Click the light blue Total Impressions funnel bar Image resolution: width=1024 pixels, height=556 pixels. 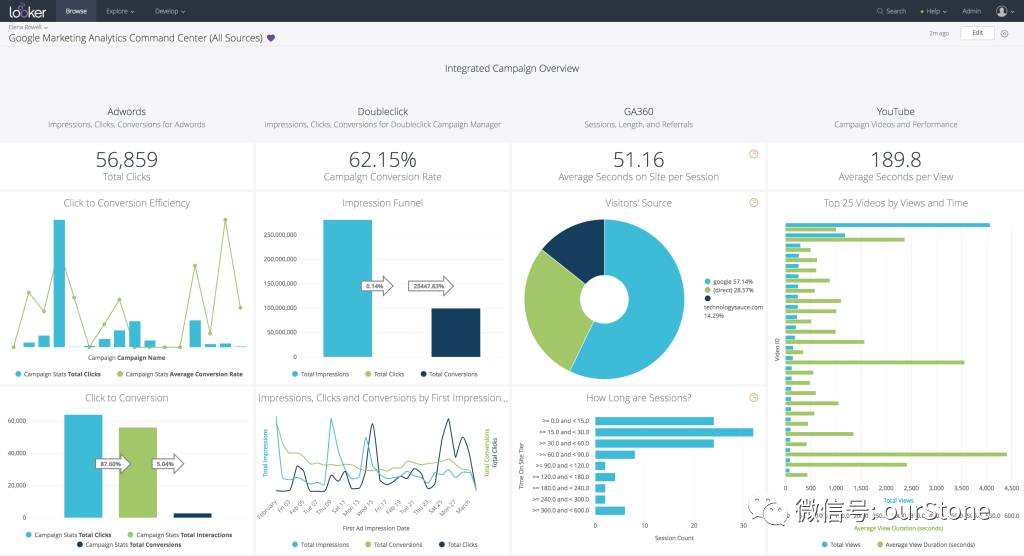tap(347, 288)
